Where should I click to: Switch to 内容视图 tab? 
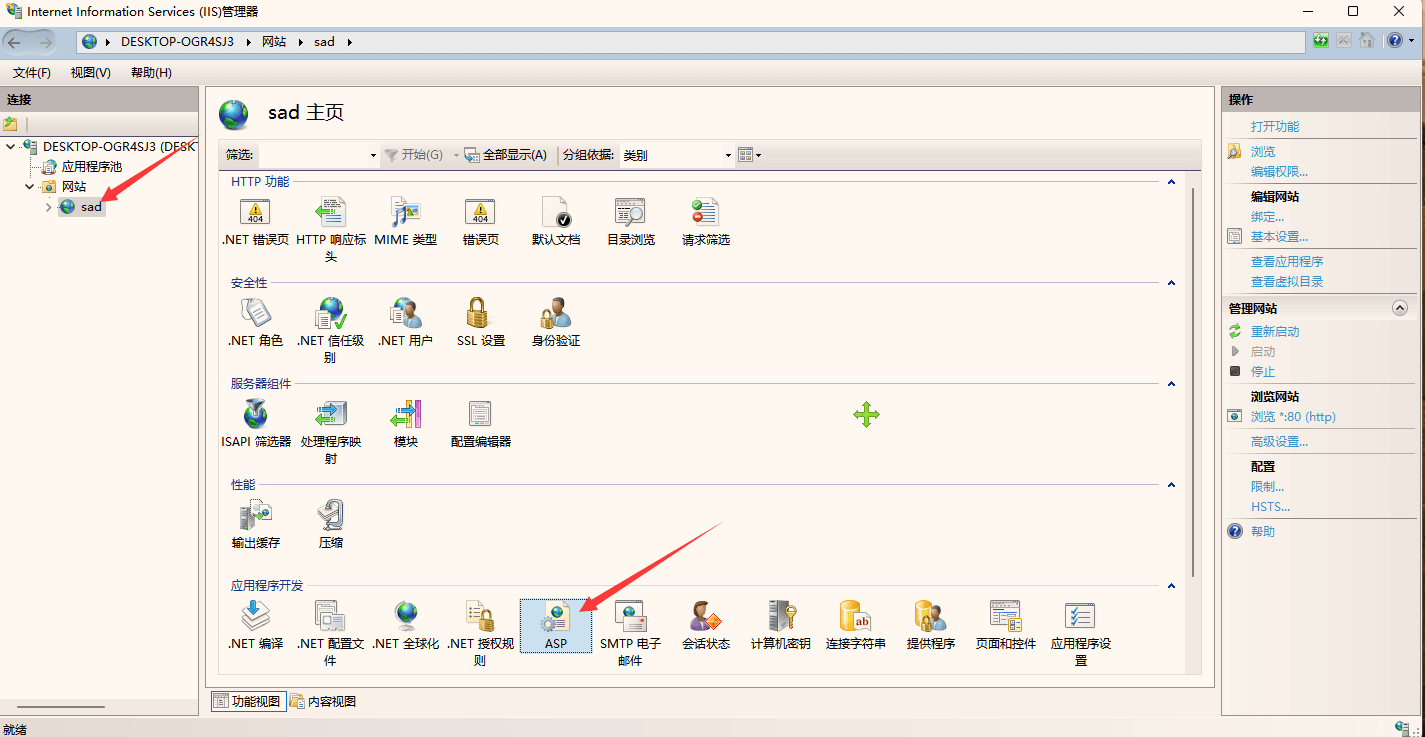pos(323,702)
